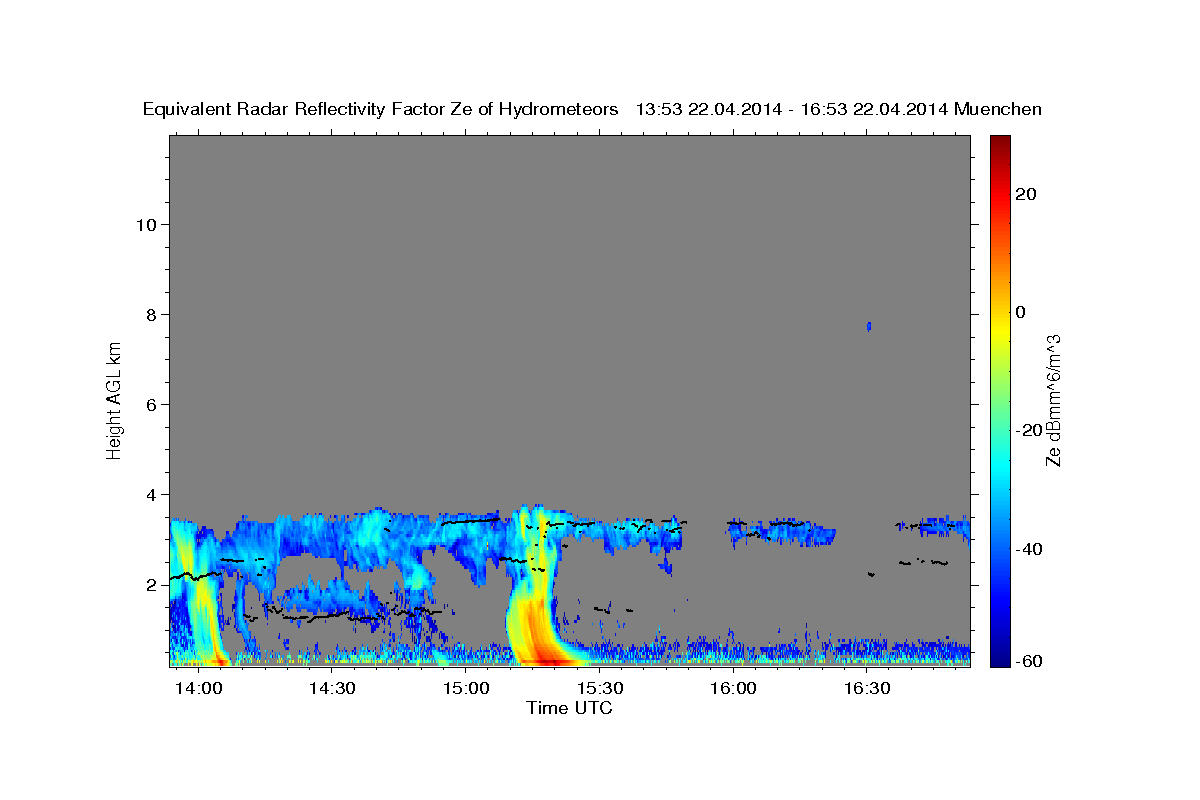Screen dimensions: 1200x800
Task: Click the "Time UTC" axis label
Action: click(x=569, y=708)
